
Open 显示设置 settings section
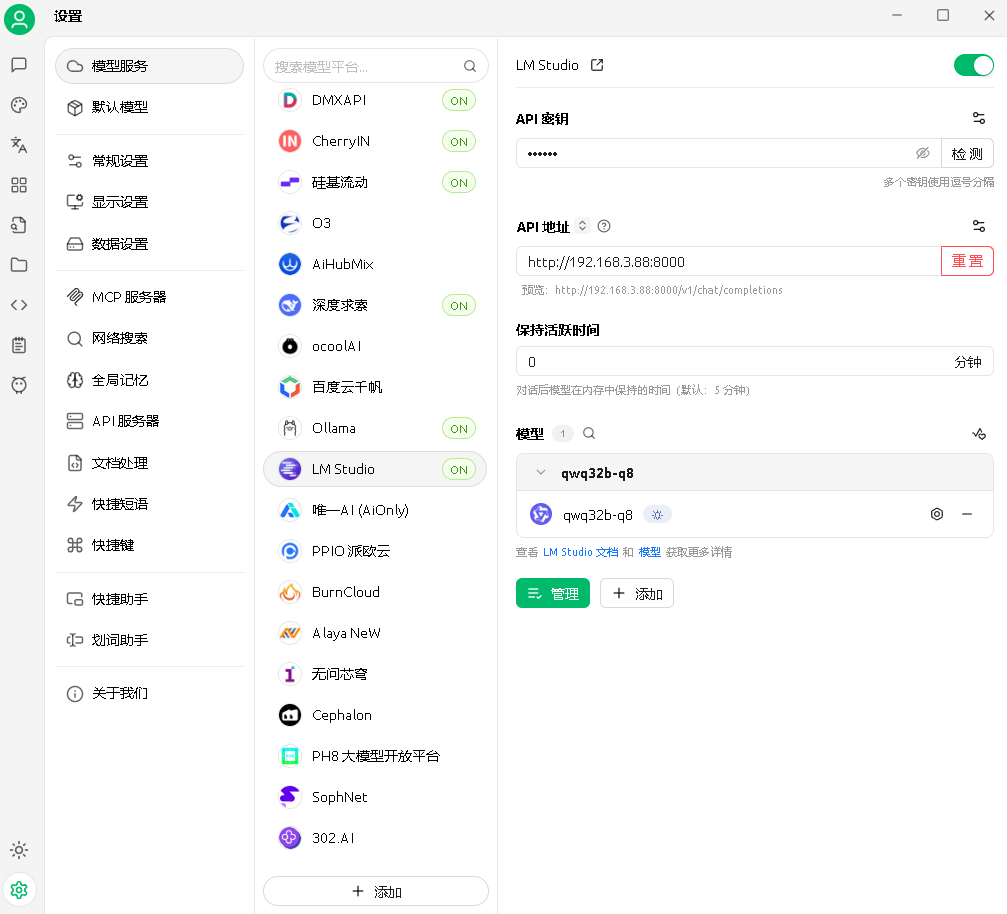(x=149, y=202)
